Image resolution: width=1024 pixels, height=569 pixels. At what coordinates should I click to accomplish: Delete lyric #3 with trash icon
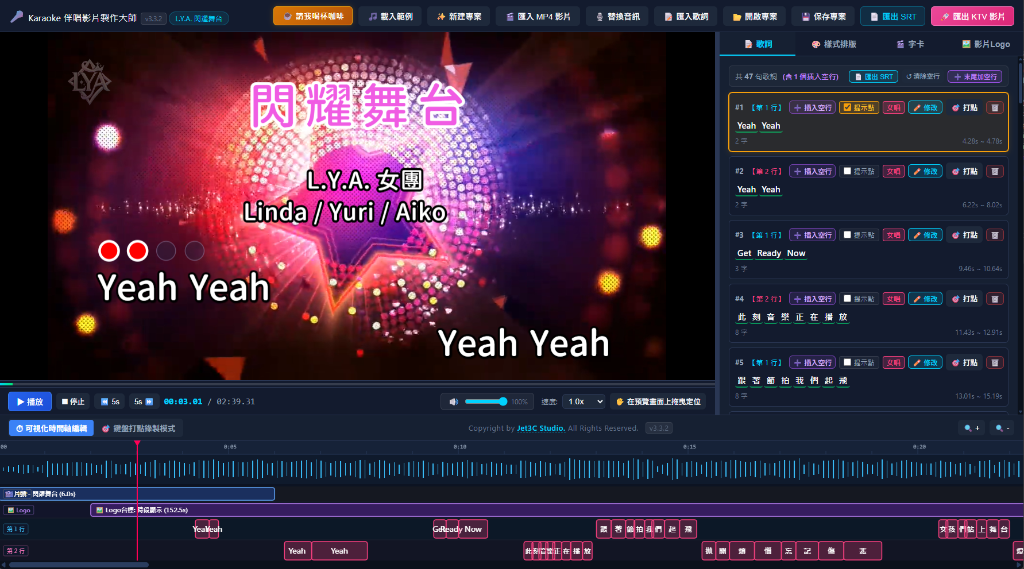pyautogui.click(x=995, y=235)
